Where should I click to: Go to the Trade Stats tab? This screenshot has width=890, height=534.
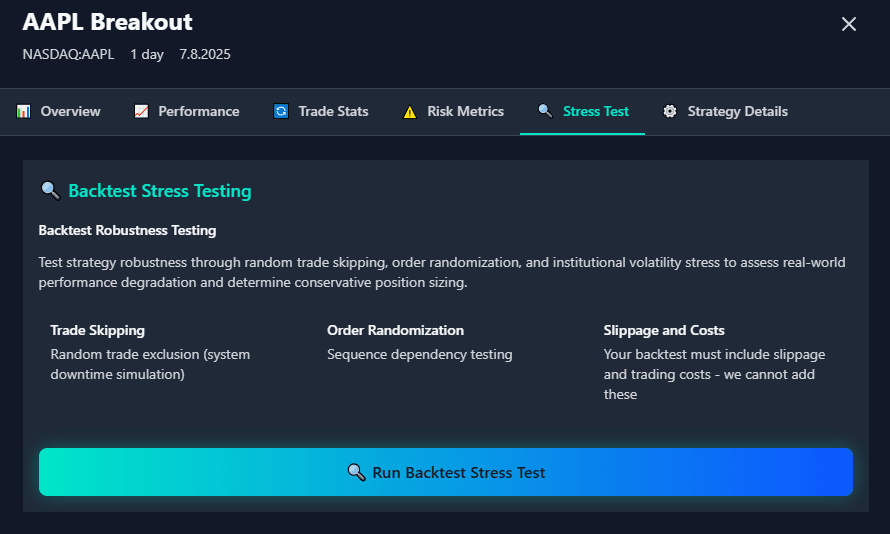(x=333, y=112)
